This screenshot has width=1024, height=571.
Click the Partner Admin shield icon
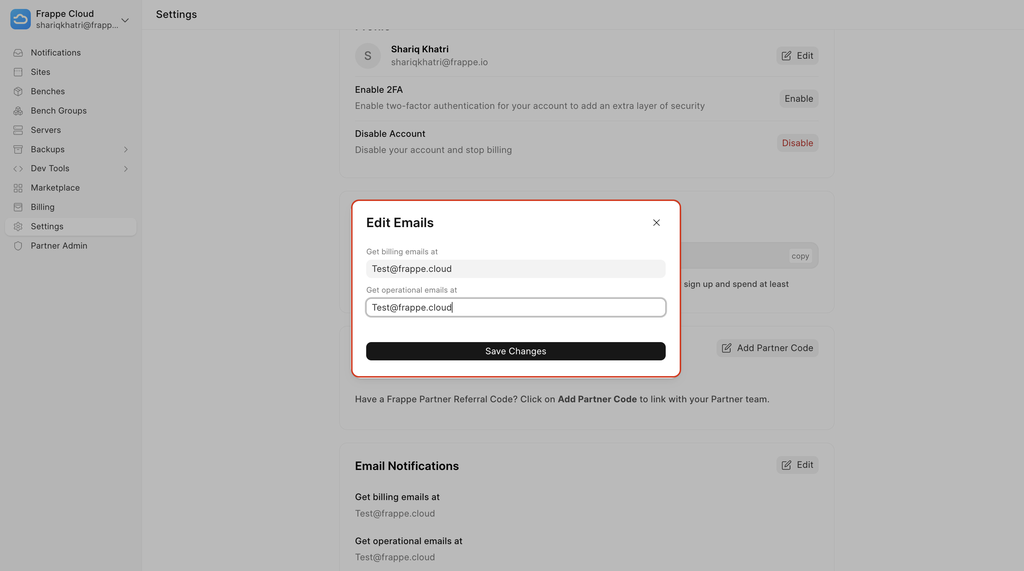(18, 246)
